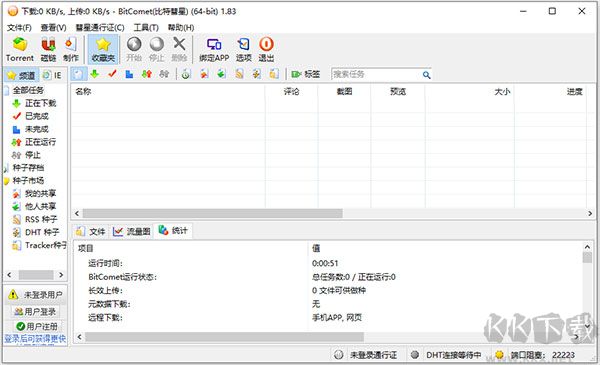Open the File menu (文件)

[19, 28]
